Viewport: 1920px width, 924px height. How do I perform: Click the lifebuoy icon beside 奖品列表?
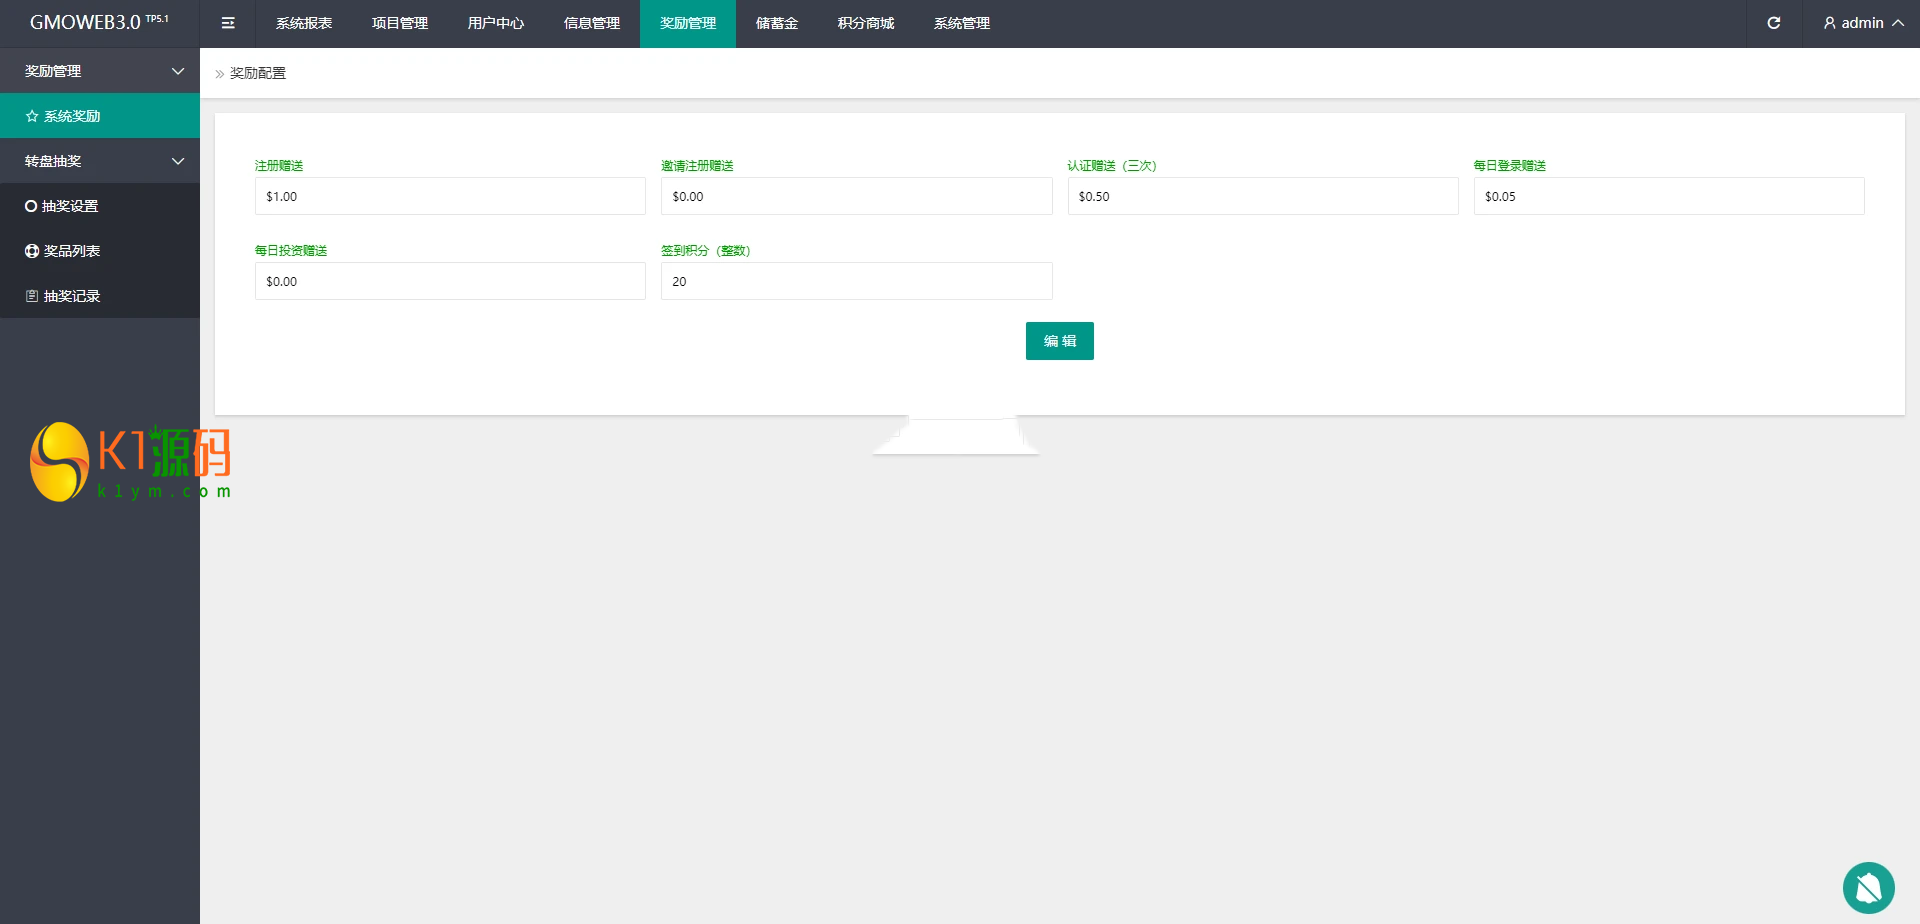pyautogui.click(x=32, y=251)
